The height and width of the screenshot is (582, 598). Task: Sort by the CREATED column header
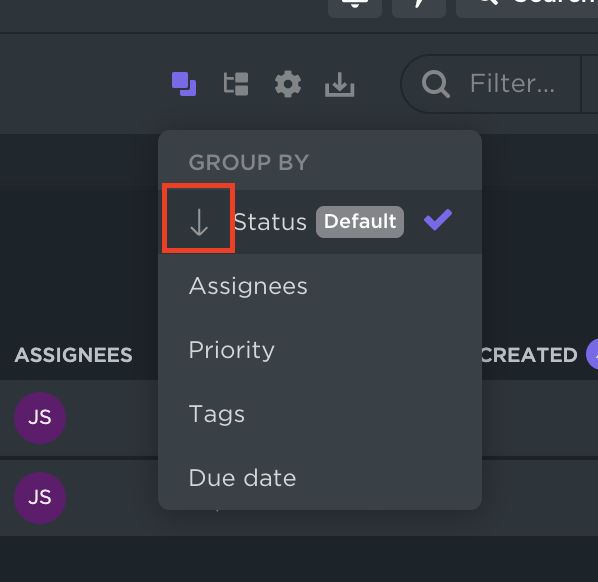529,355
